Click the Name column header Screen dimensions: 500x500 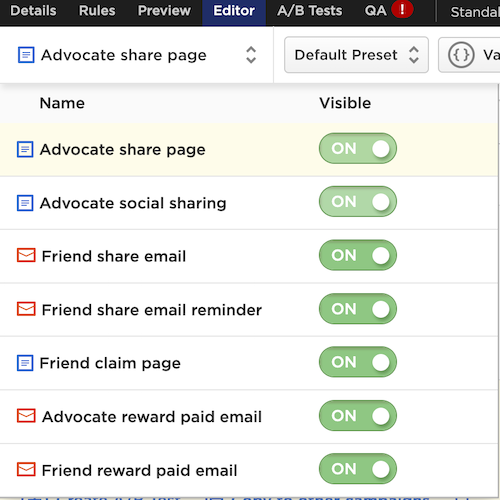[x=62, y=103]
